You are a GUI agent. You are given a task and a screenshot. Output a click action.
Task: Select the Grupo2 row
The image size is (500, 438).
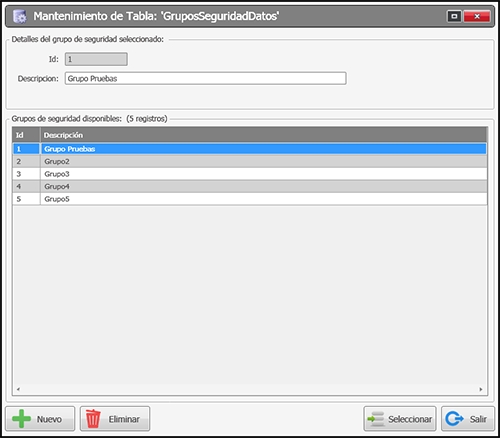(250, 161)
